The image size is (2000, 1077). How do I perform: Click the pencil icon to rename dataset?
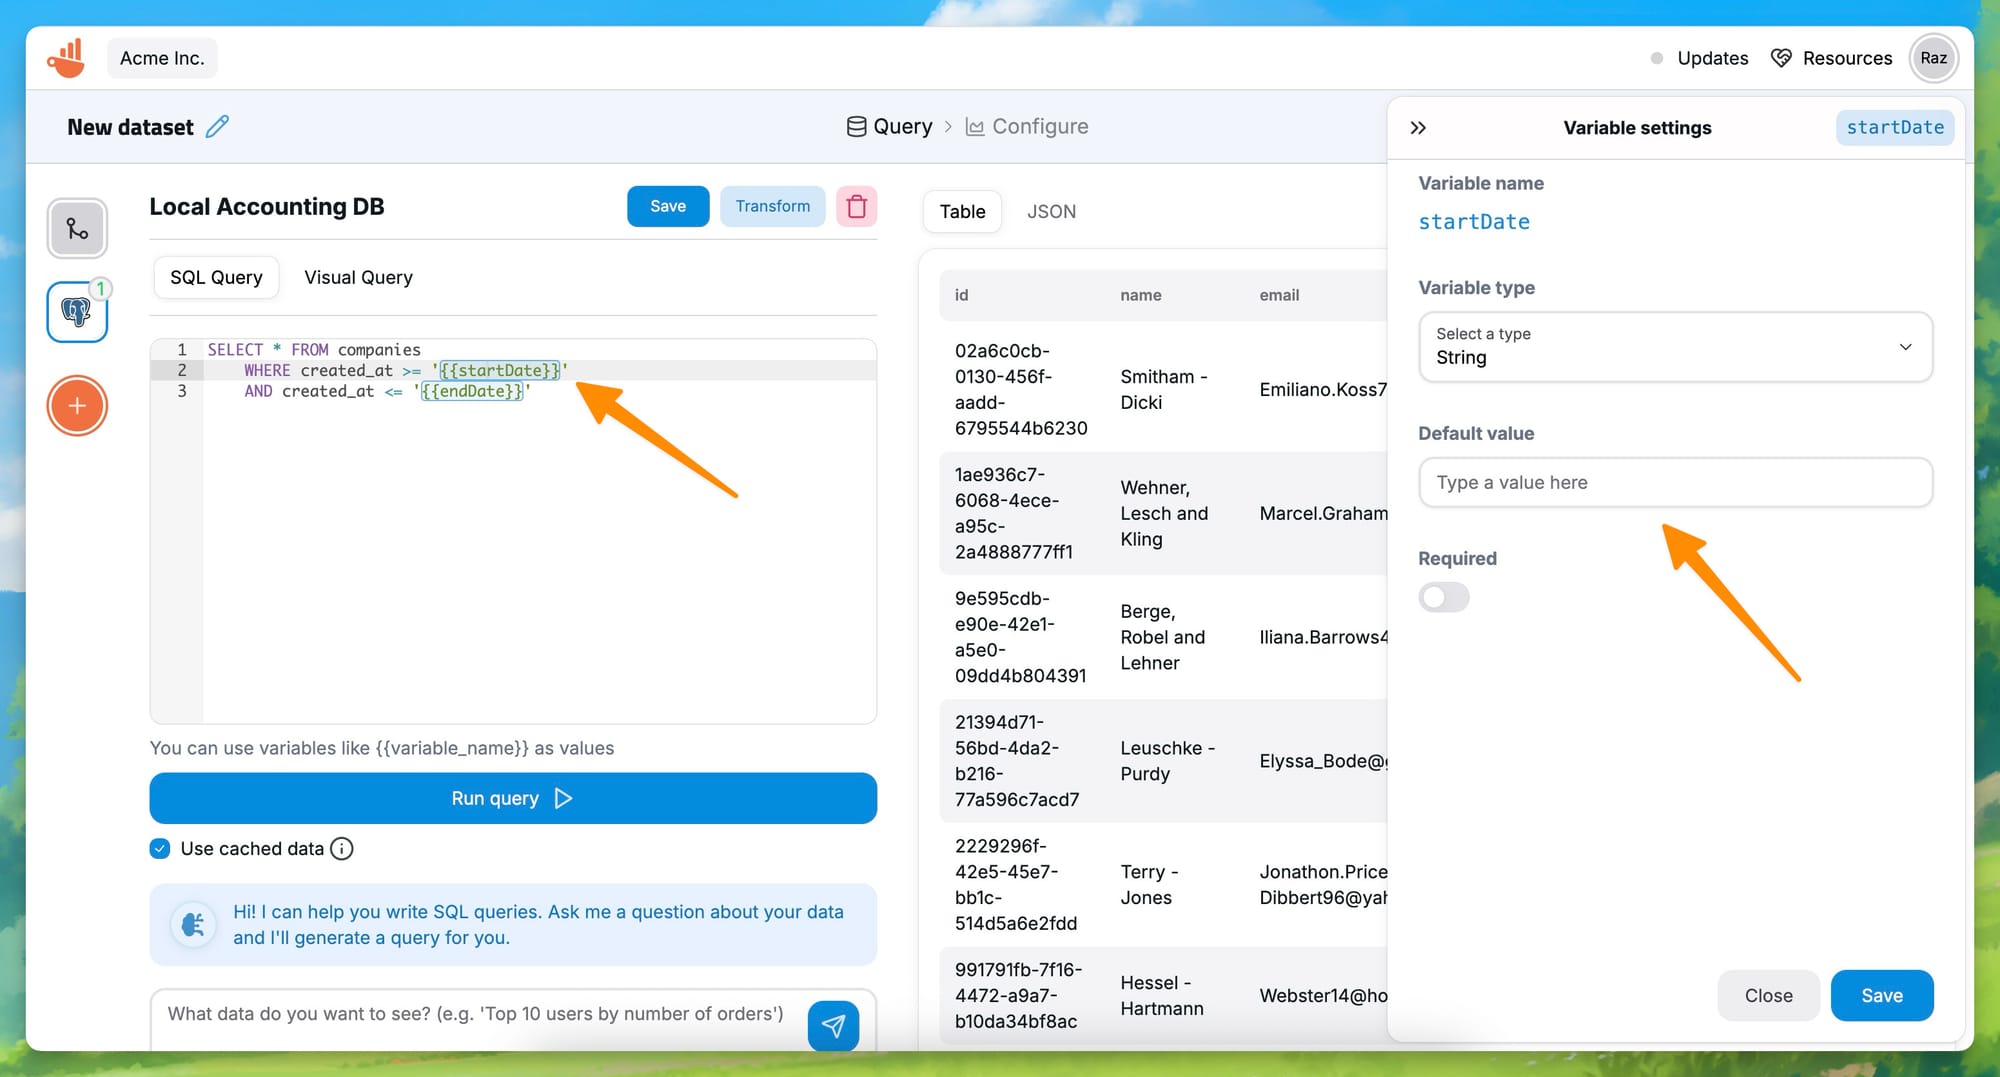click(x=217, y=127)
